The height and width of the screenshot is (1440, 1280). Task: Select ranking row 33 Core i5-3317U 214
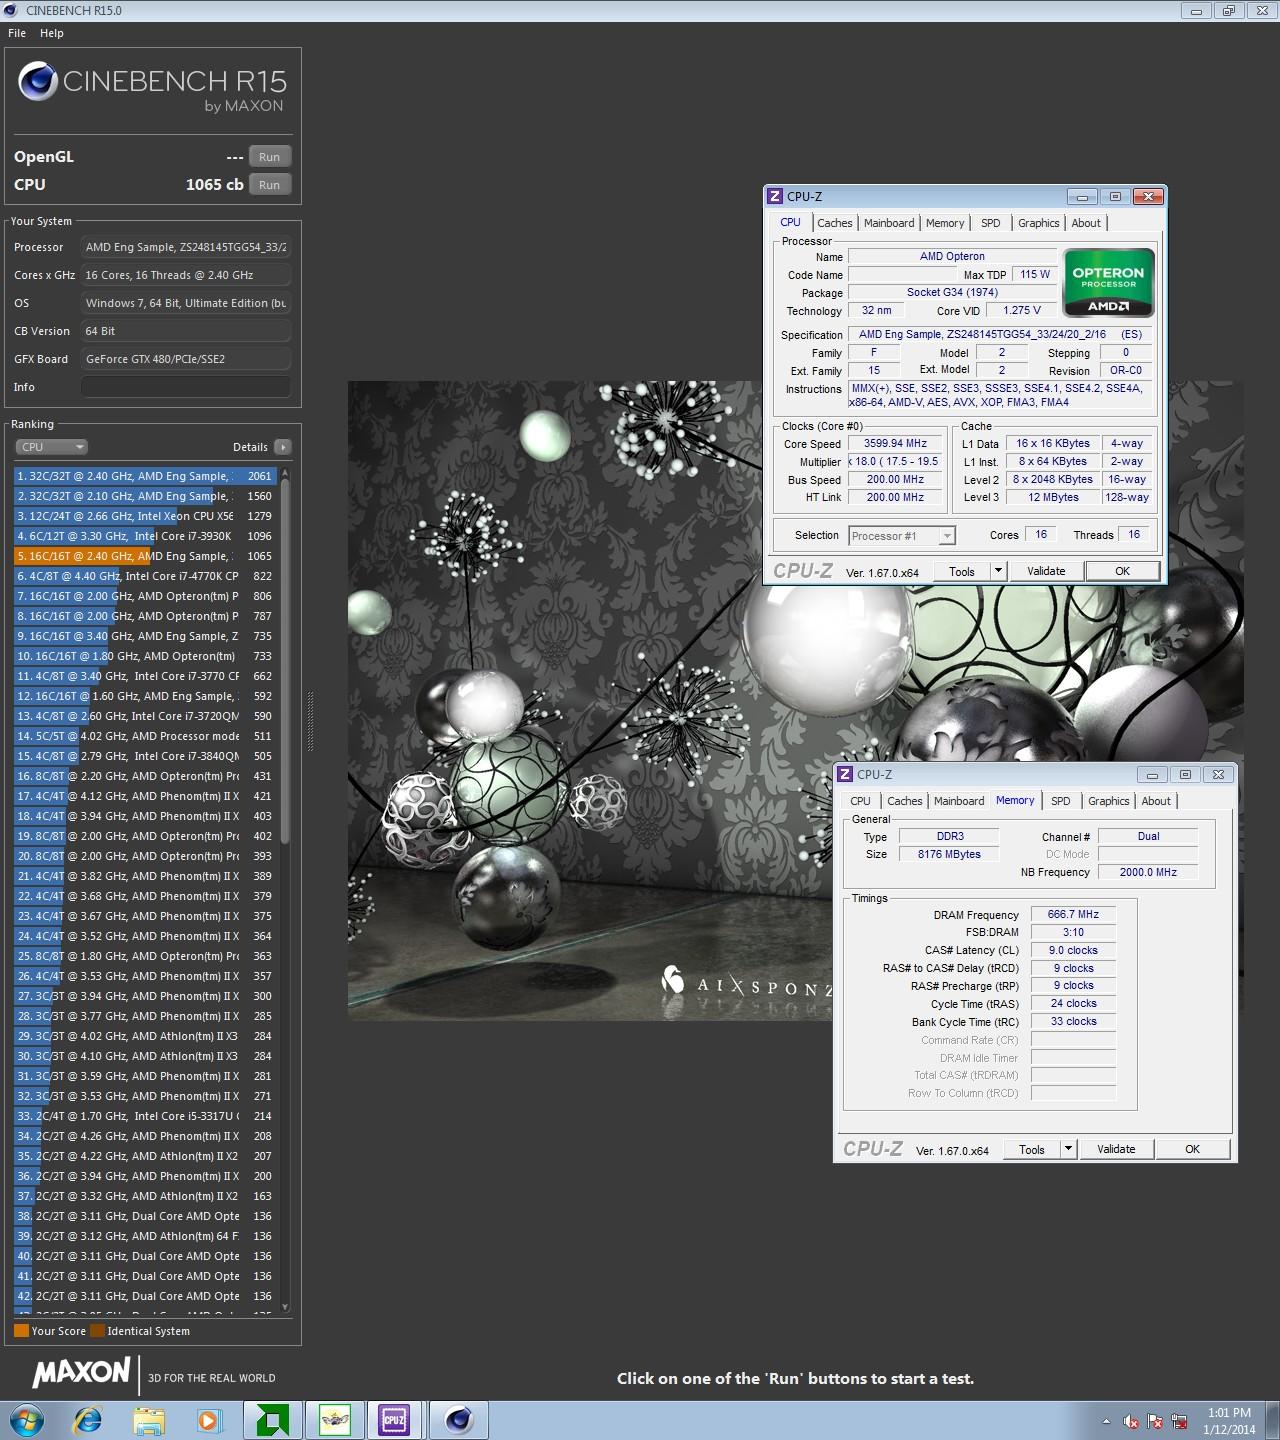tap(145, 1116)
